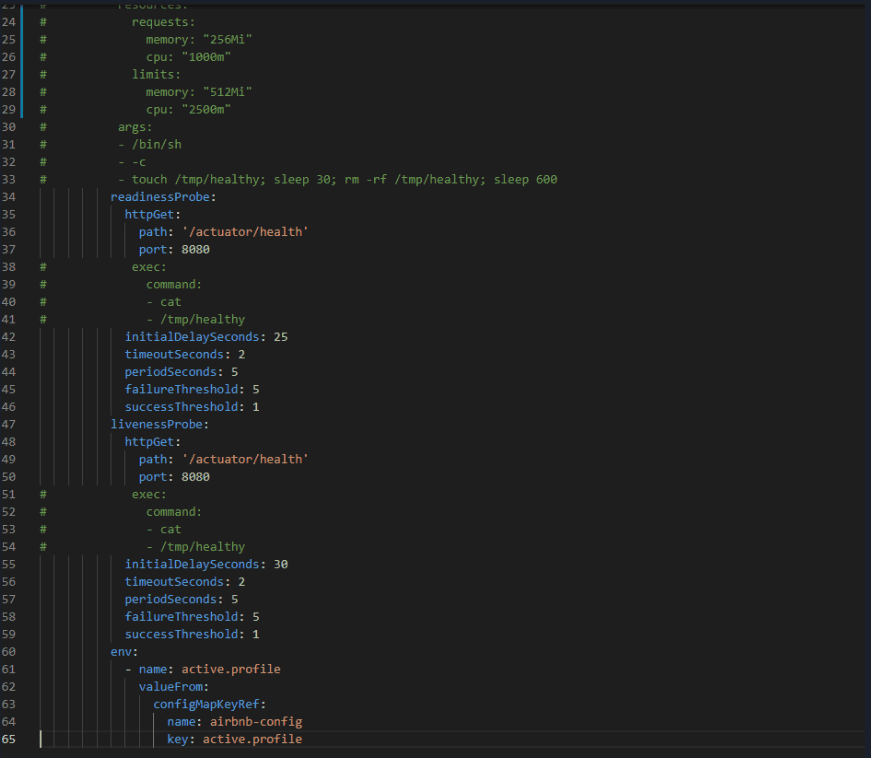
Task: Click periodSeconds on line 44
Action: [171, 372]
